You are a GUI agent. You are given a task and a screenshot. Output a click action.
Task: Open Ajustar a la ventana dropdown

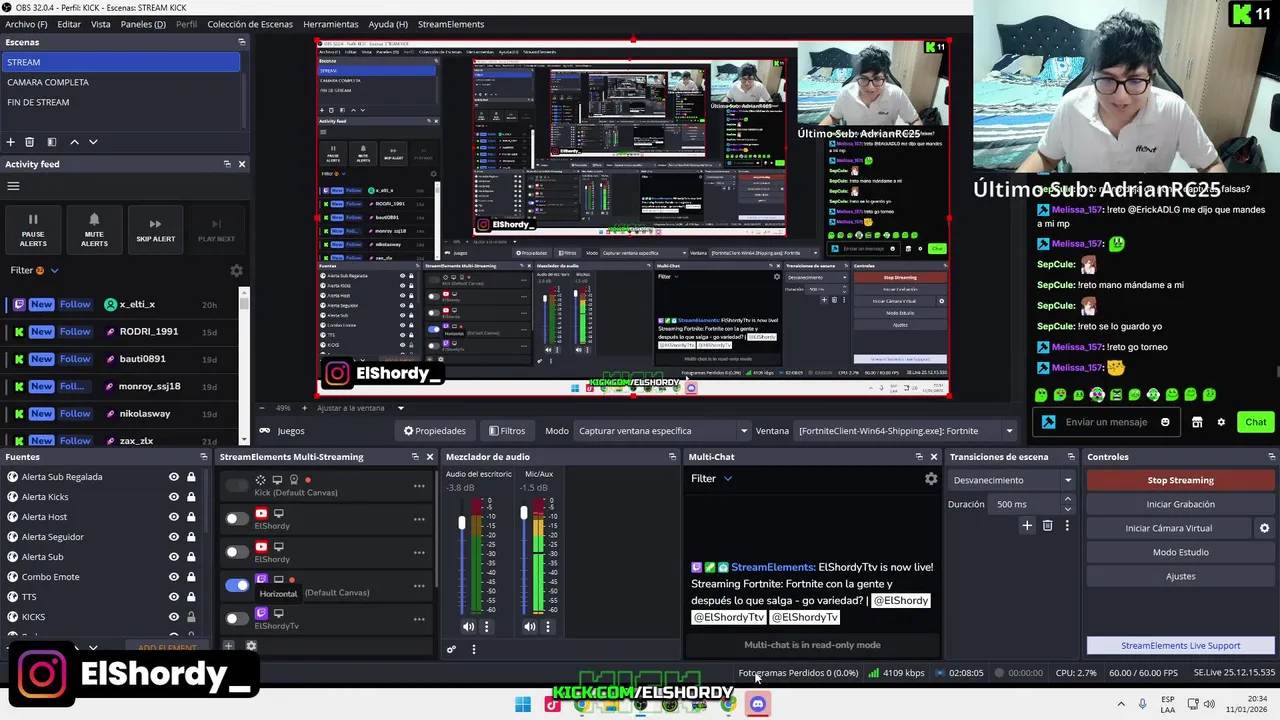[x=360, y=408]
